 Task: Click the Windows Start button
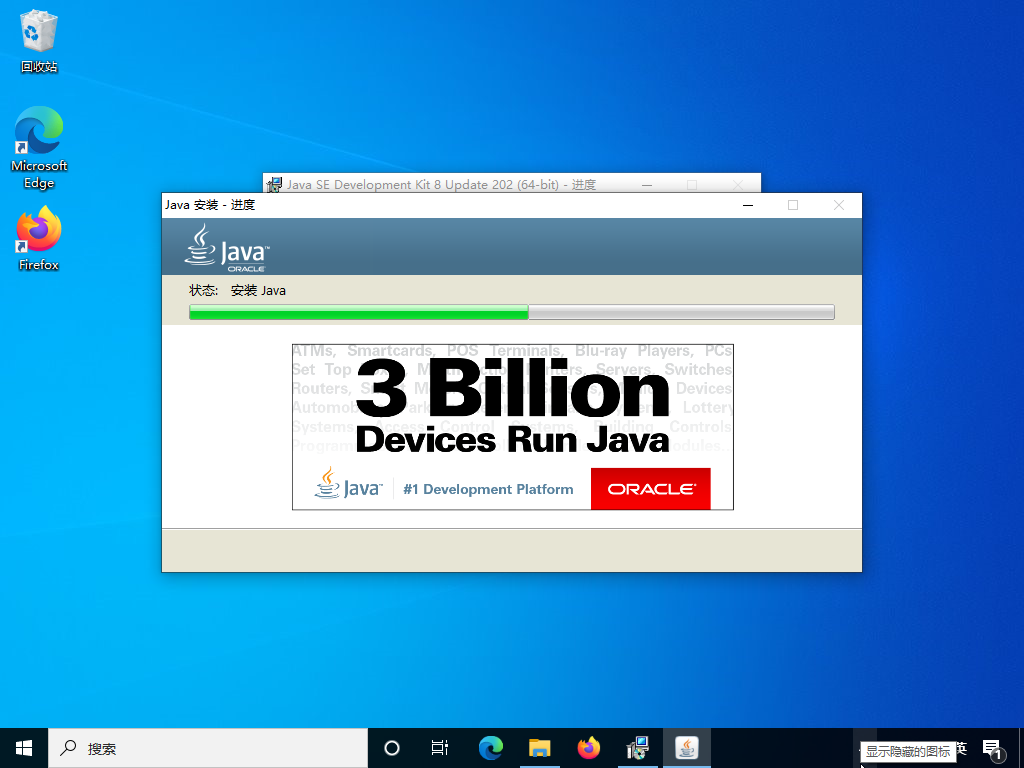(24, 748)
